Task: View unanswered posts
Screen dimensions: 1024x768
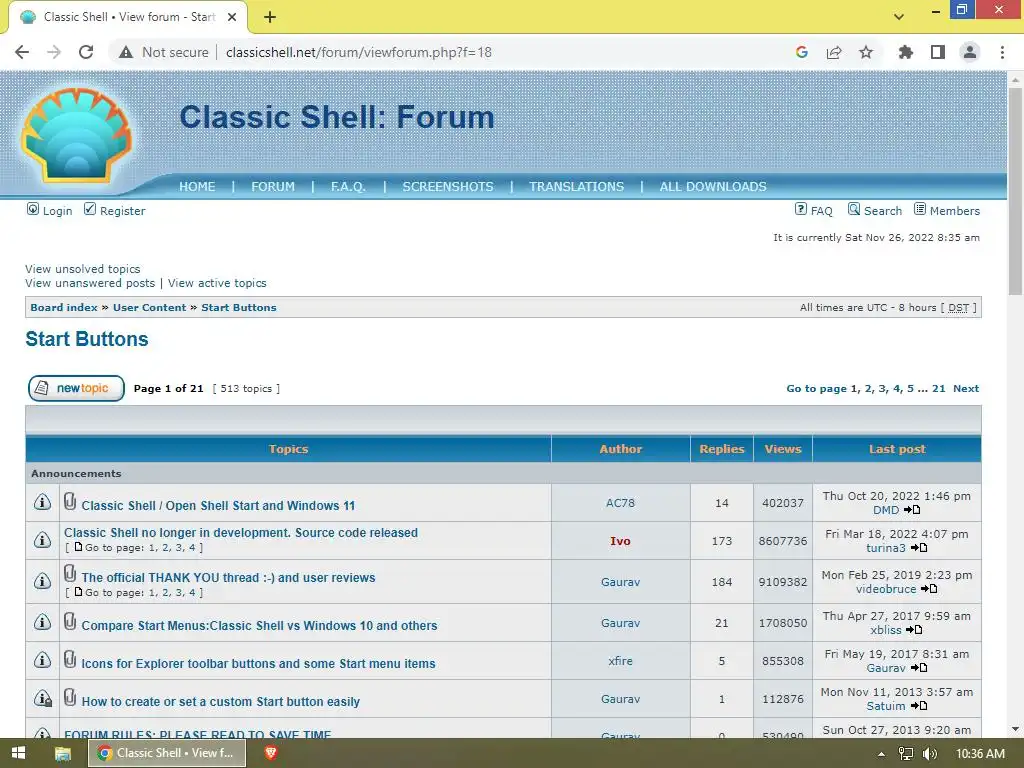Action: pyautogui.click(x=90, y=283)
